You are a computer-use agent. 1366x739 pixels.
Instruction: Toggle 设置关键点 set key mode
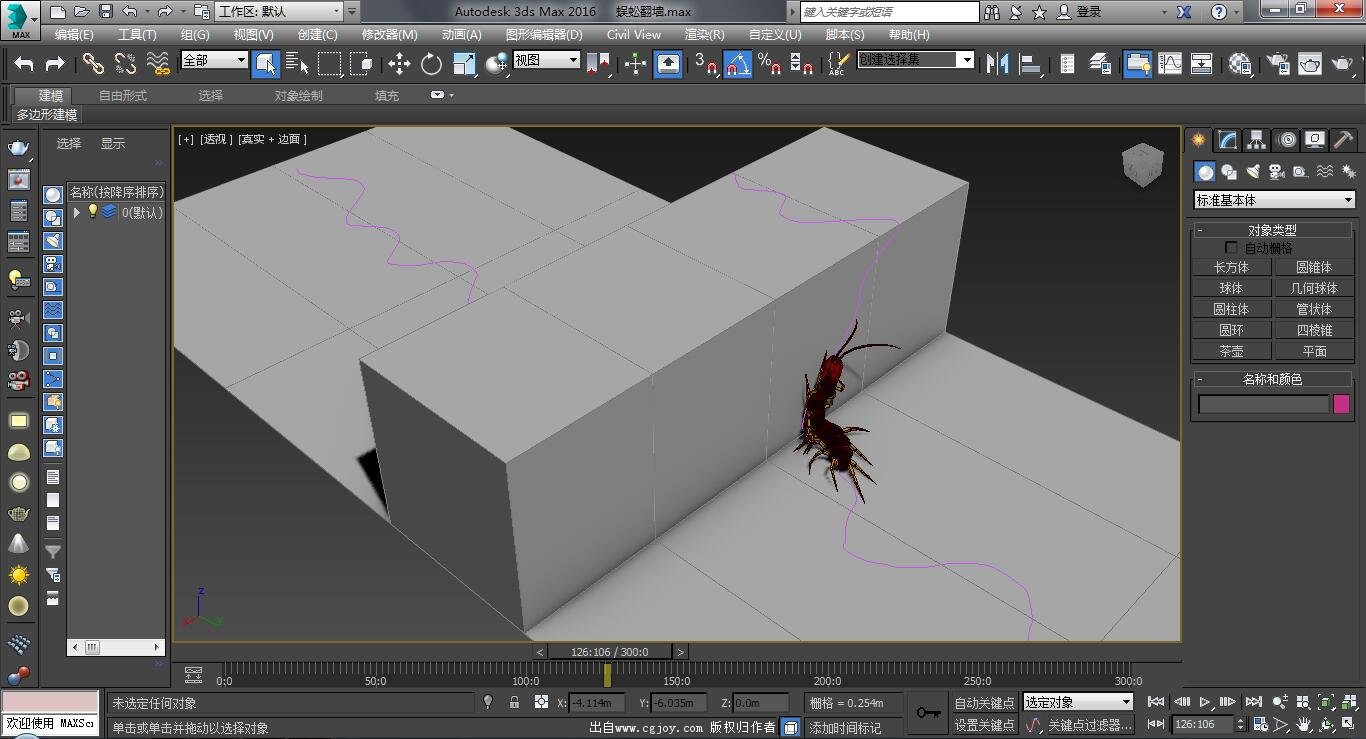pyautogui.click(x=984, y=725)
